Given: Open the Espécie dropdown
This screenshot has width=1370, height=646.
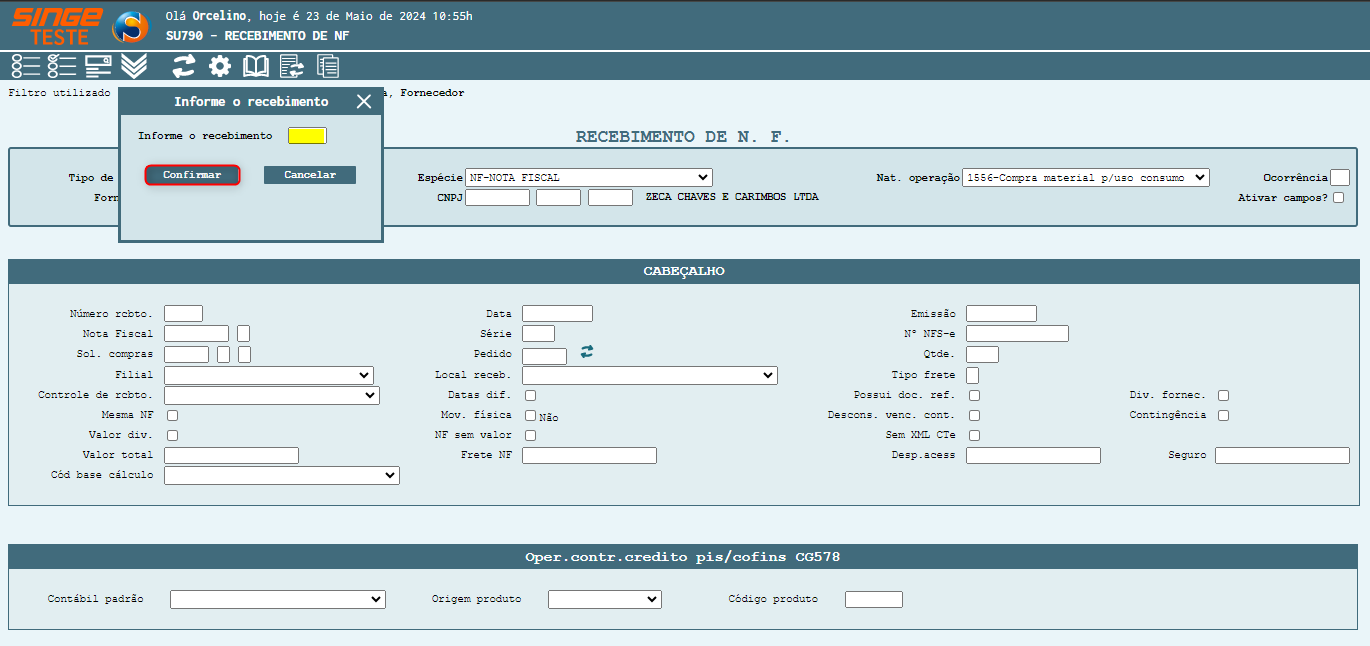Looking at the screenshot, I should (588, 178).
